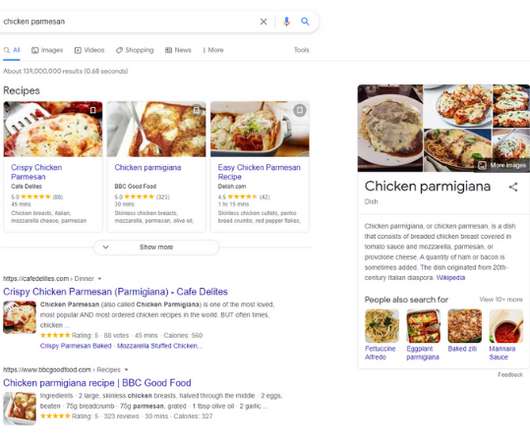Start voice search with the microphone icon
The height and width of the screenshot is (442, 530).
coord(287,22)
